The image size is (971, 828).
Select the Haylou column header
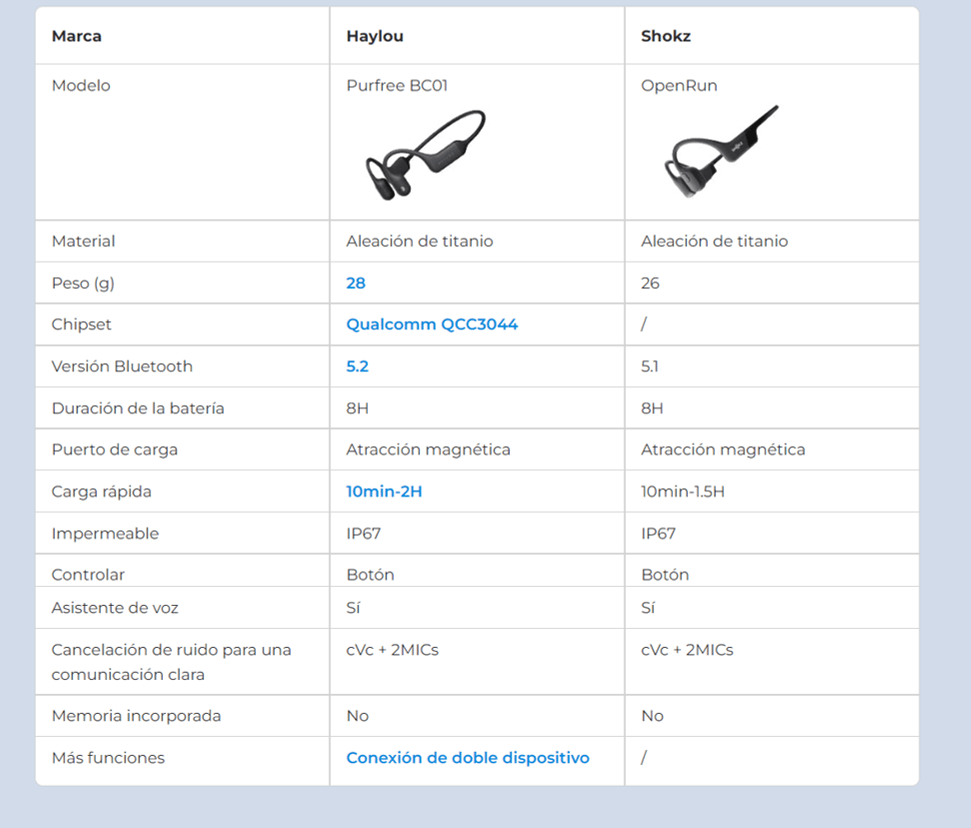pyautogui.click(x=375, y=36)
